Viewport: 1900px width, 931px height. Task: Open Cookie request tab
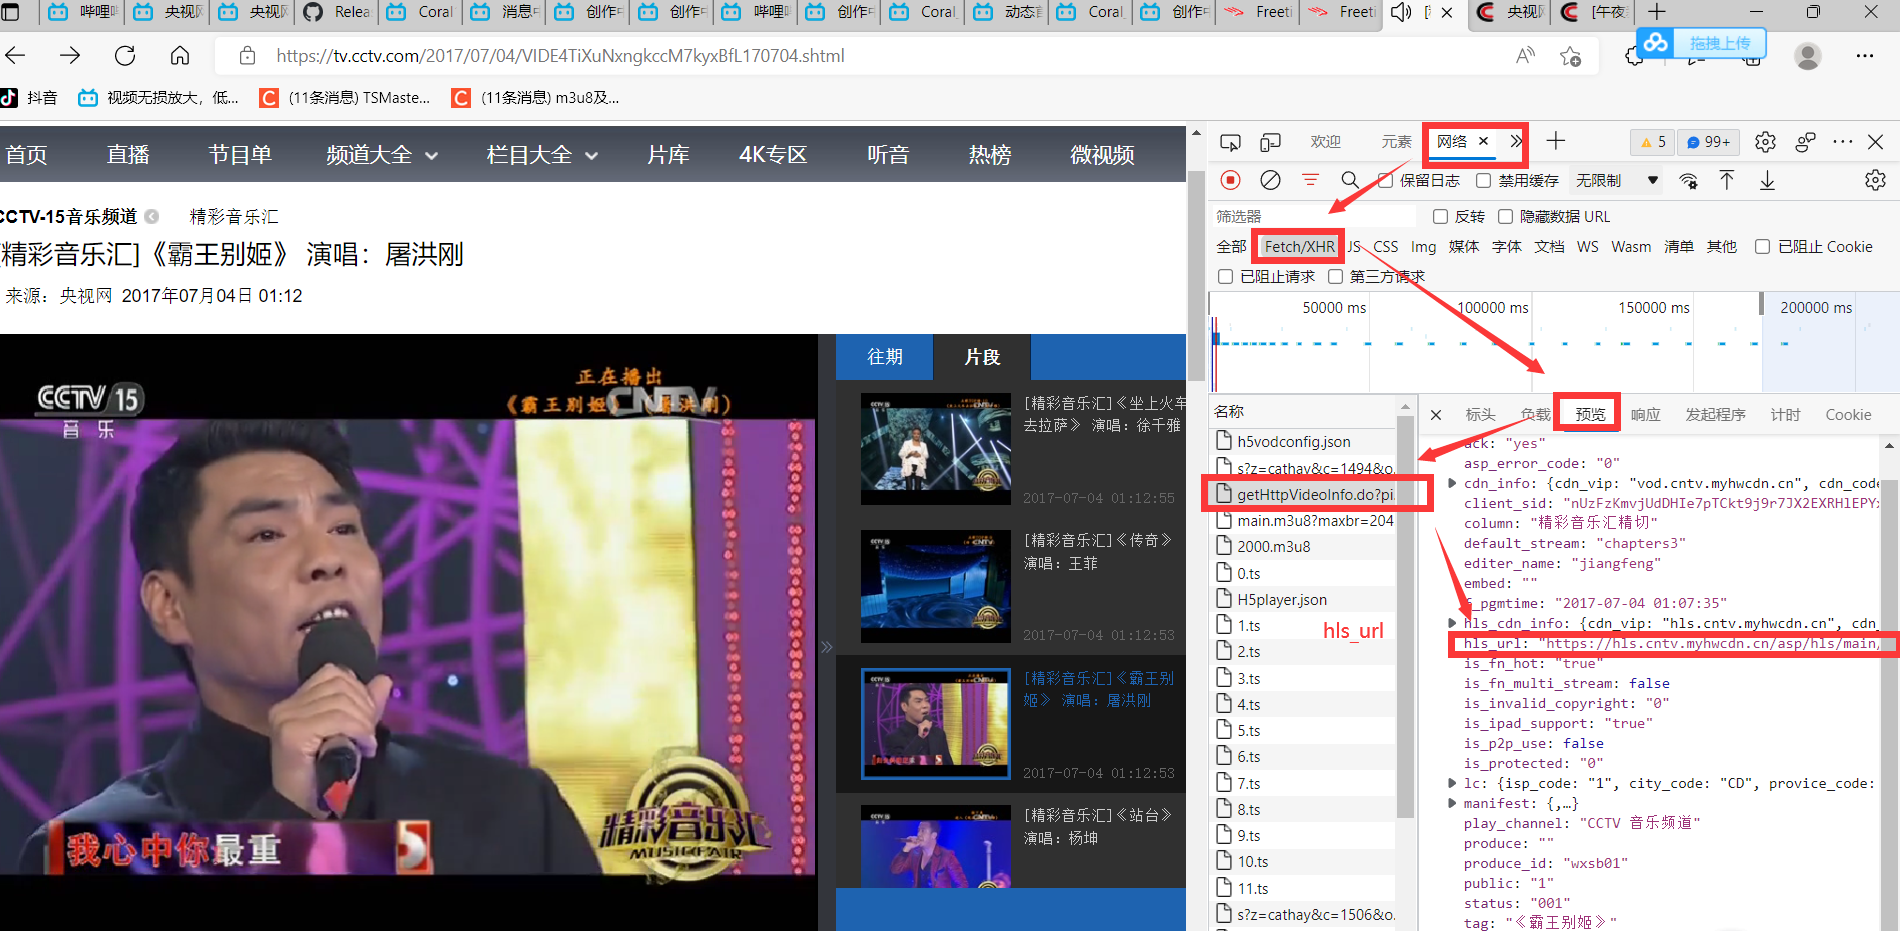(1848, 415)
